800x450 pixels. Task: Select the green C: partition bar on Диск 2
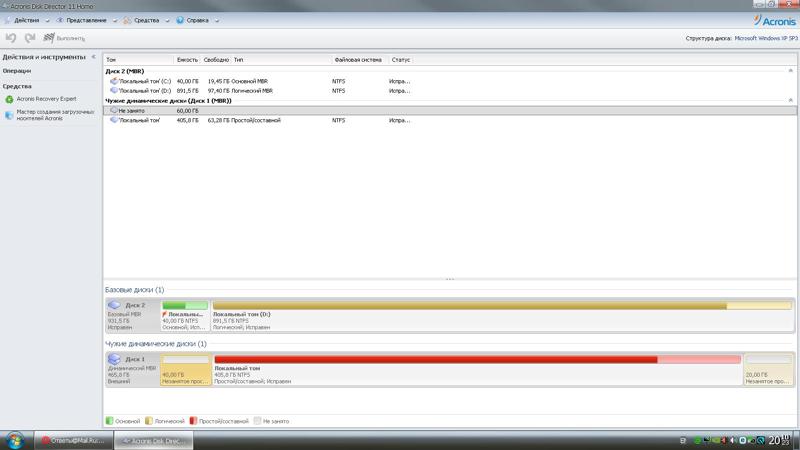185,306
